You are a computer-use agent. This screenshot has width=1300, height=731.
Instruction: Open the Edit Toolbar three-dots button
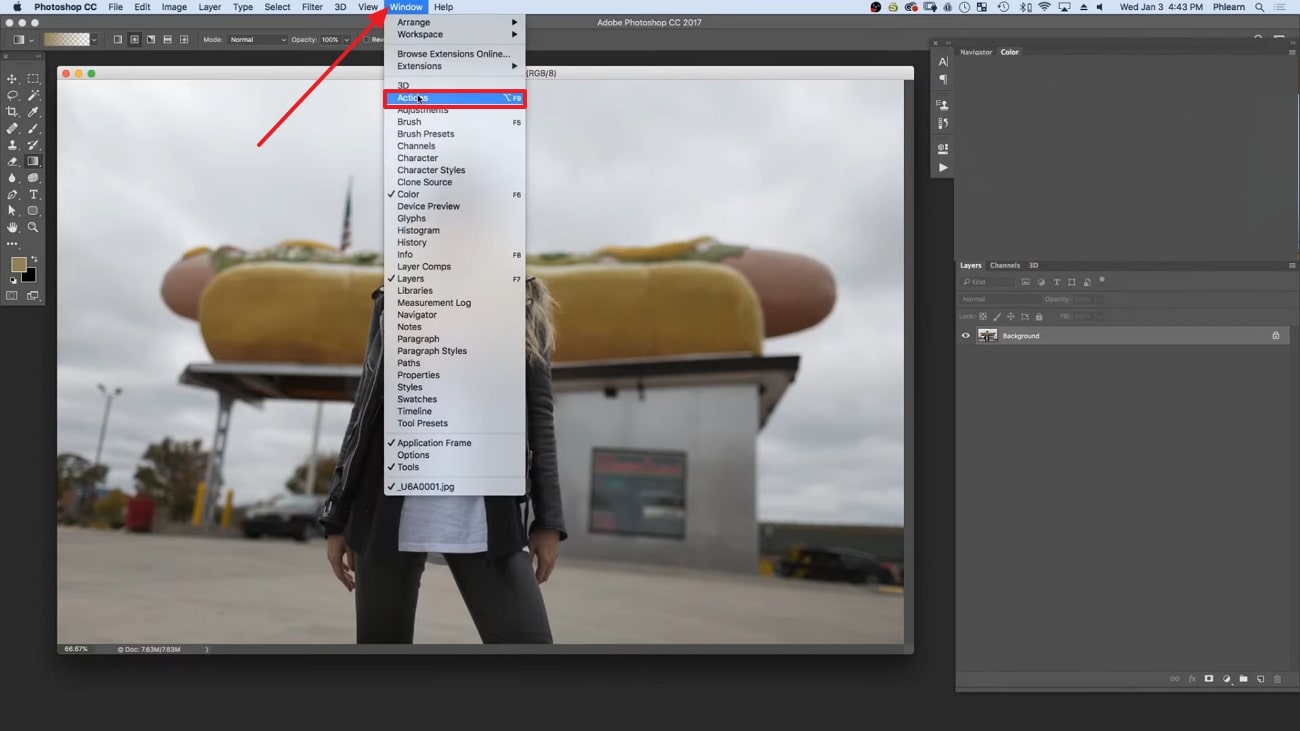12,244
